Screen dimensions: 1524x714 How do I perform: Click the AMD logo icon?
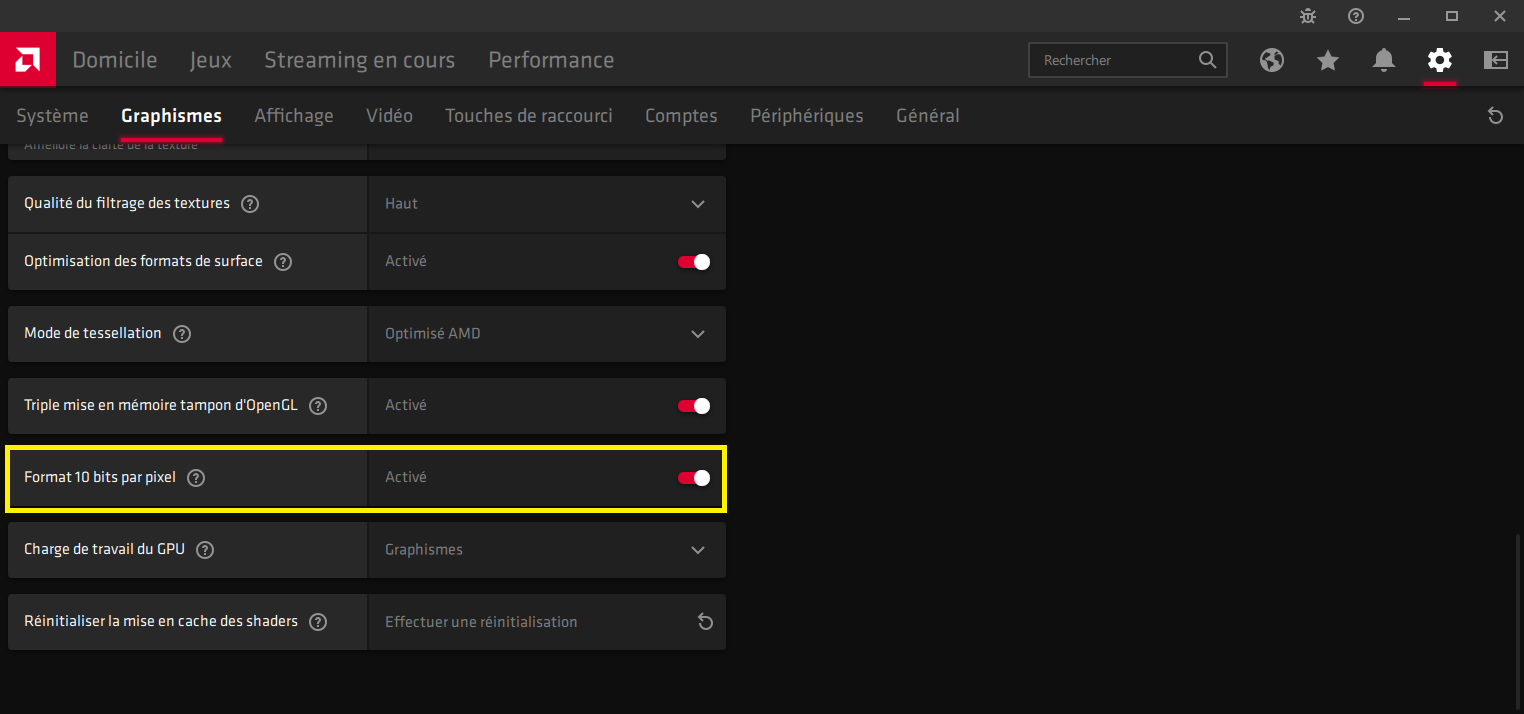27,60
